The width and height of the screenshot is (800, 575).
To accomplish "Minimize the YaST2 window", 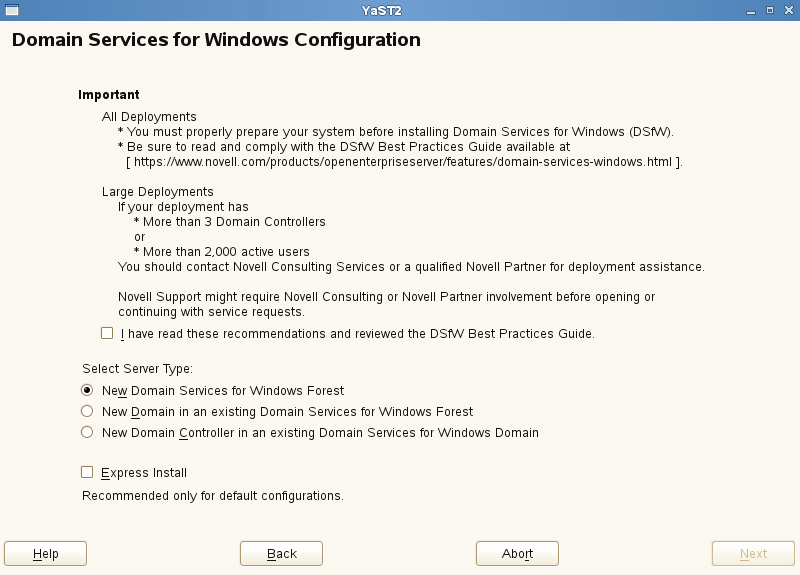I will (x=752, y=9).
